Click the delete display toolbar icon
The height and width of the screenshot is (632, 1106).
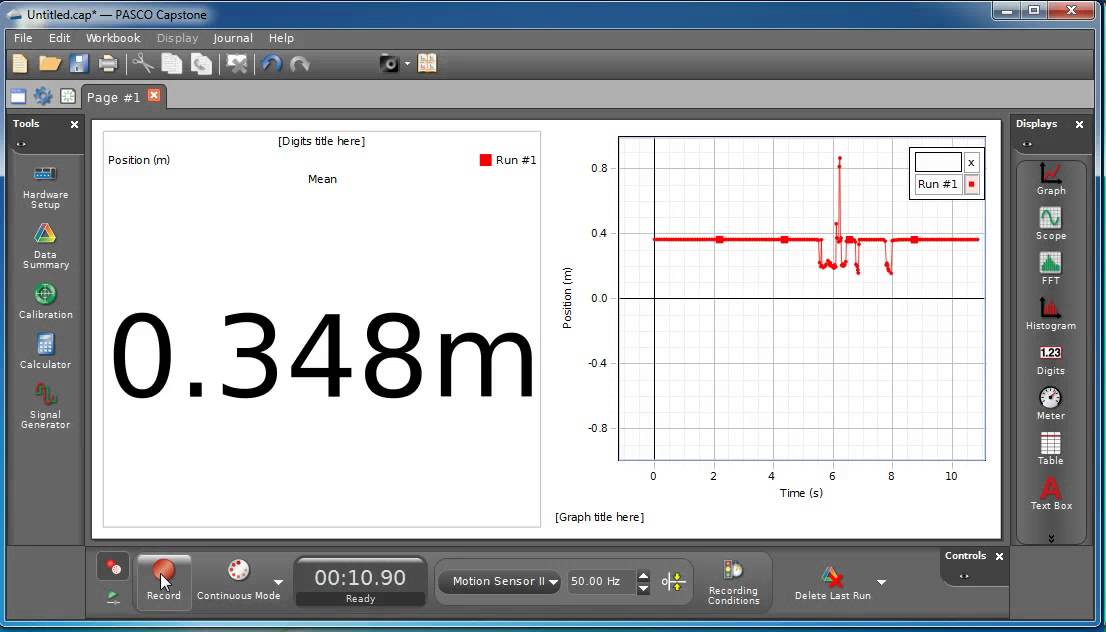tap(236, 63)
